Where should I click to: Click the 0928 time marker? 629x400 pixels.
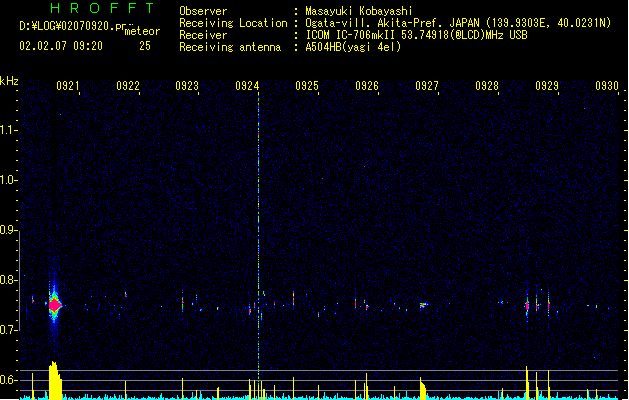(x=487, y=85)
